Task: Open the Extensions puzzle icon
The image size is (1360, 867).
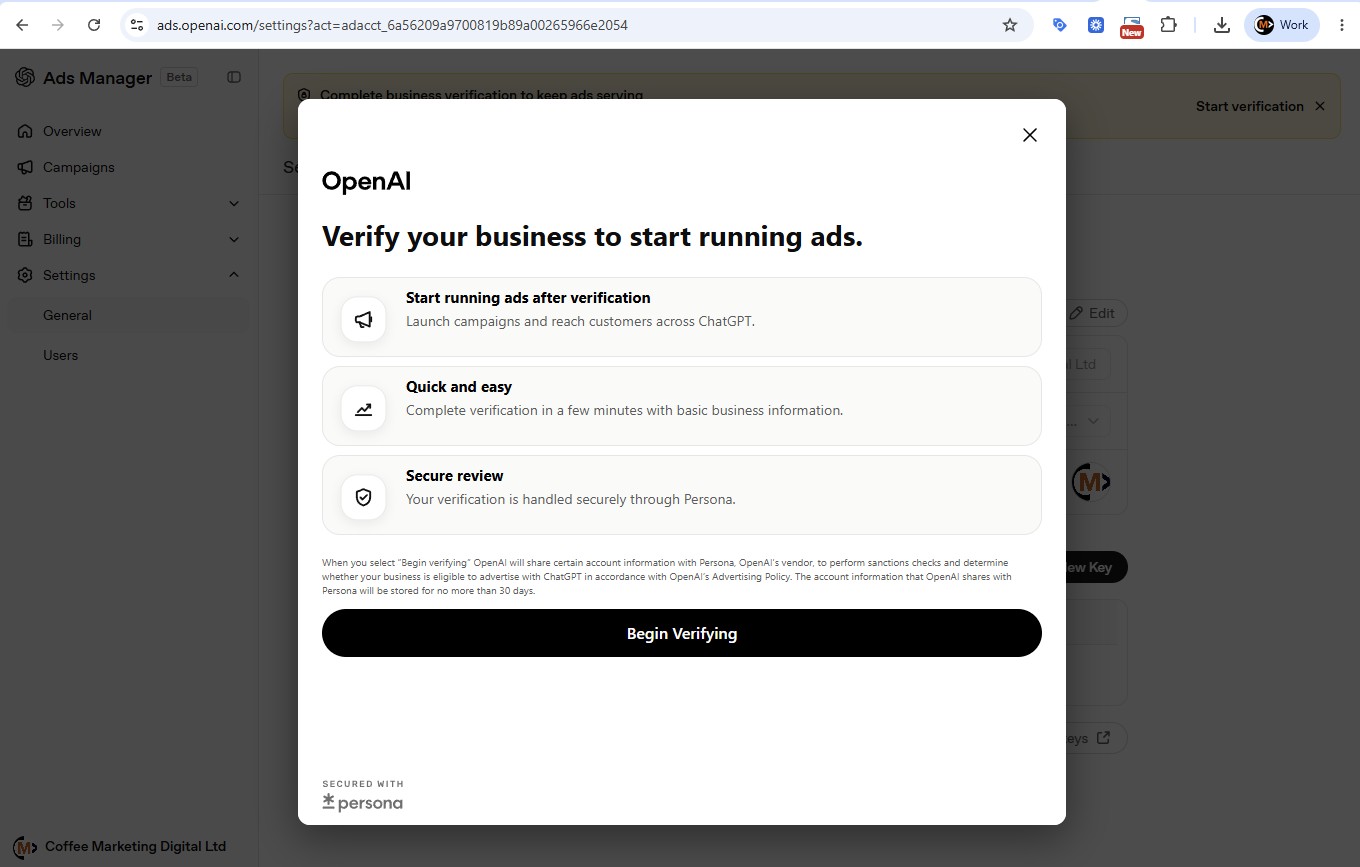Action: tap(1168, 25)
